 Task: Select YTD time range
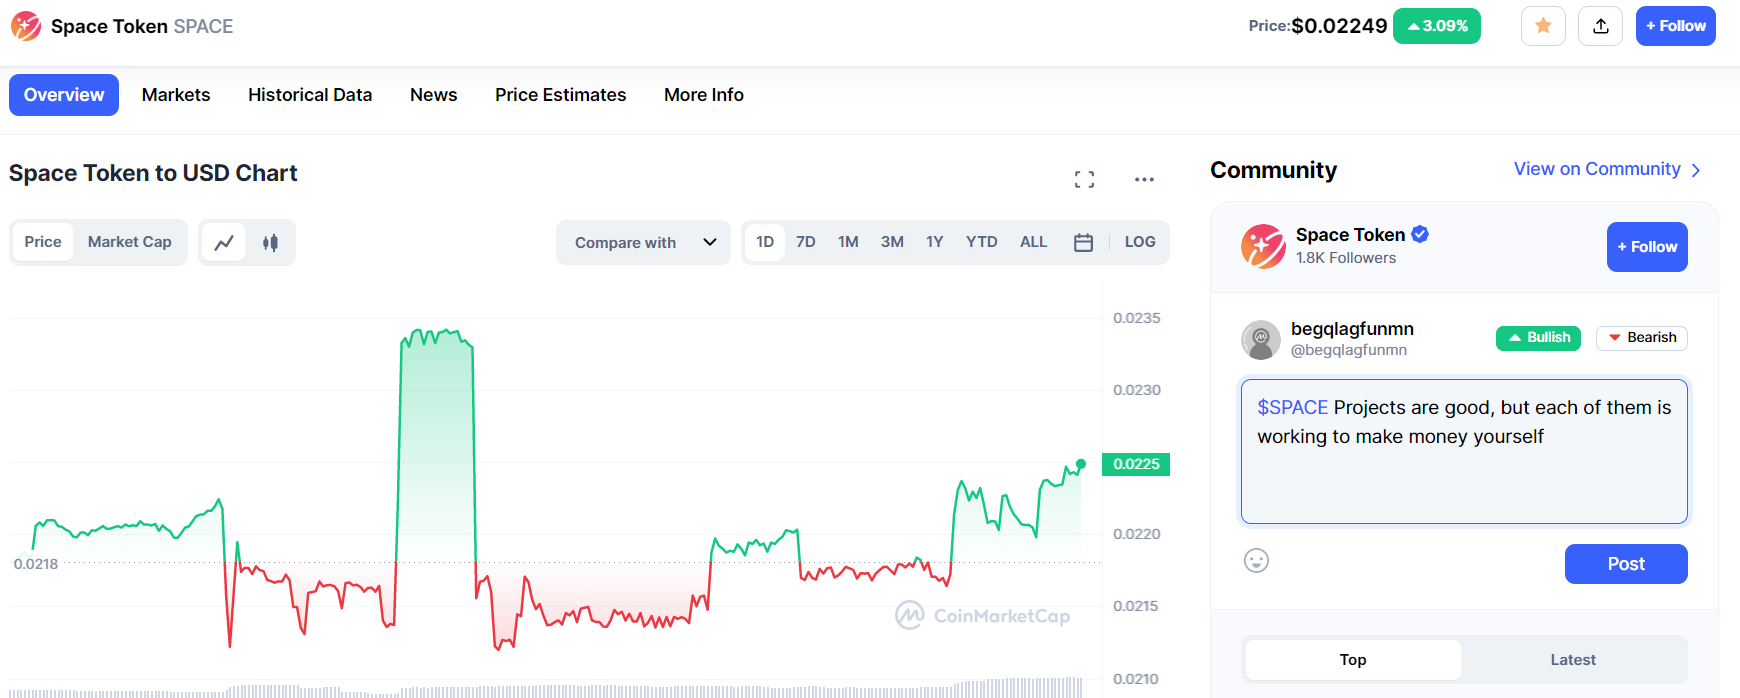pyautogui.click(x=982, y=242)
